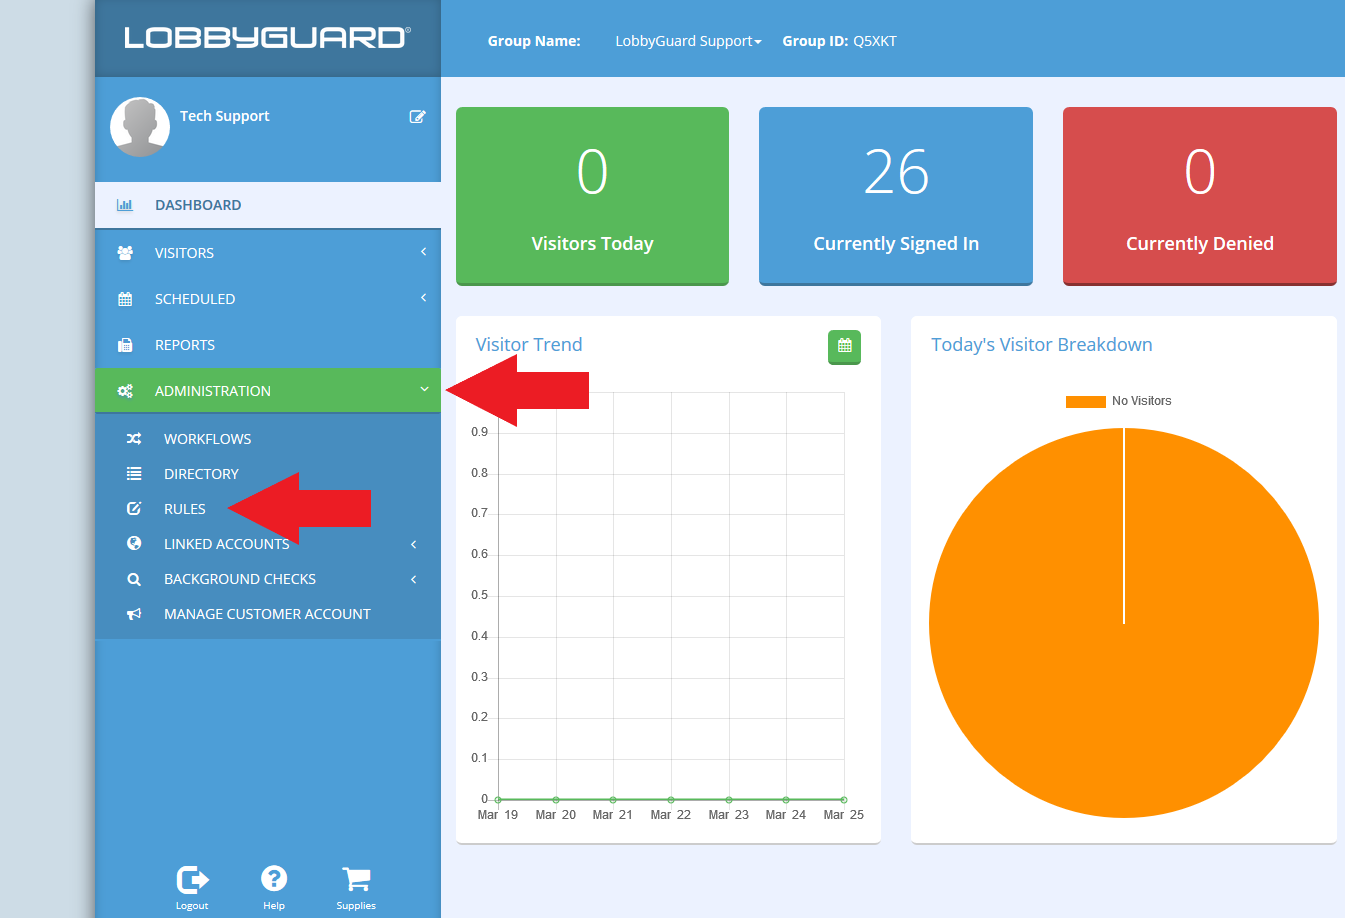Screen dimensions: 1345x918
Task: Click the Mar 22 axis label
Action: [671, 815]
